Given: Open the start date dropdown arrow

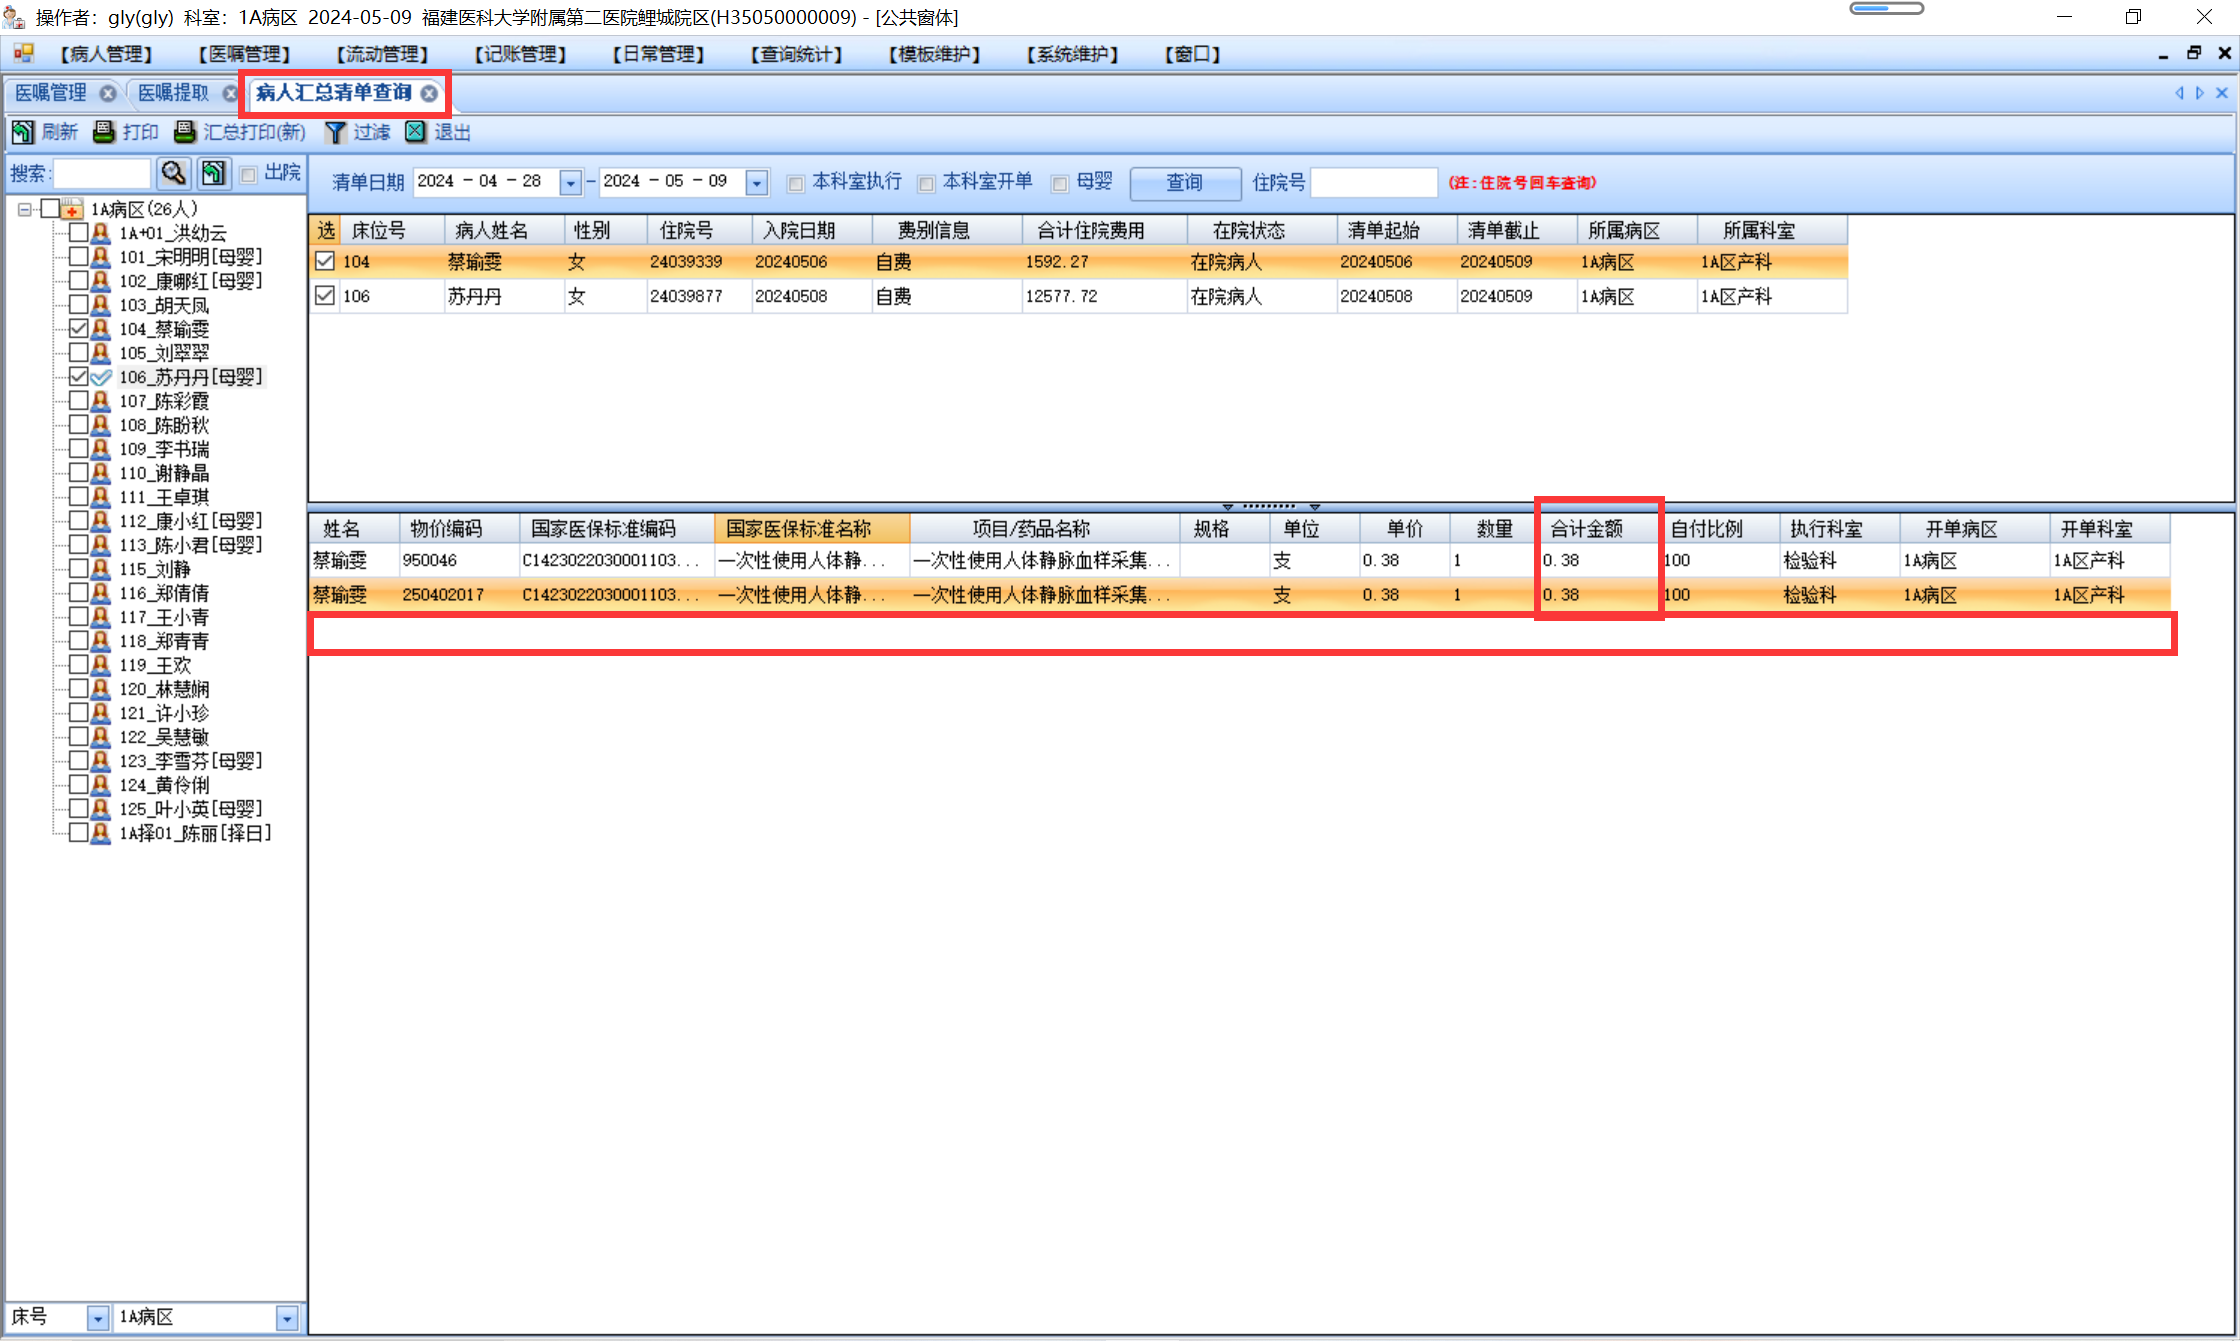Looking at the screenshot, I should (x=570, y=183).
